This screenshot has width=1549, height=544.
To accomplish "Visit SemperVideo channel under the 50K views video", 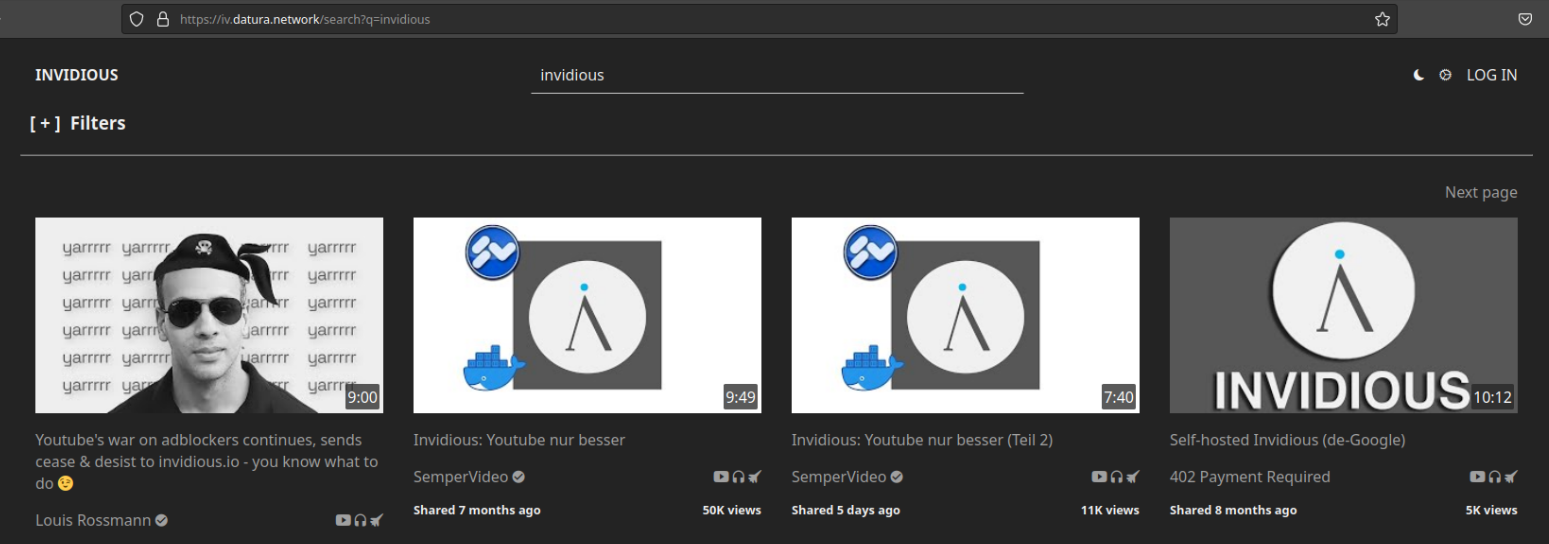I will point(460,477).
